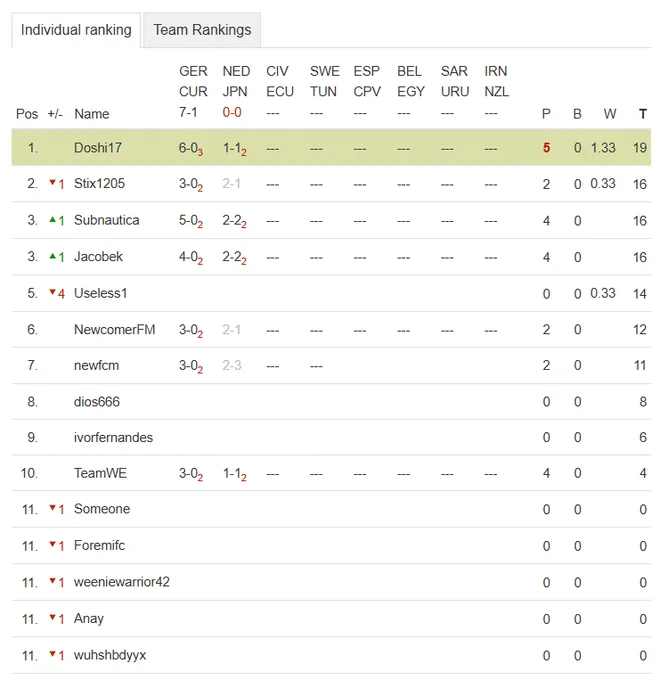Click Doshi17's red 5 points value

pos(546,148)
